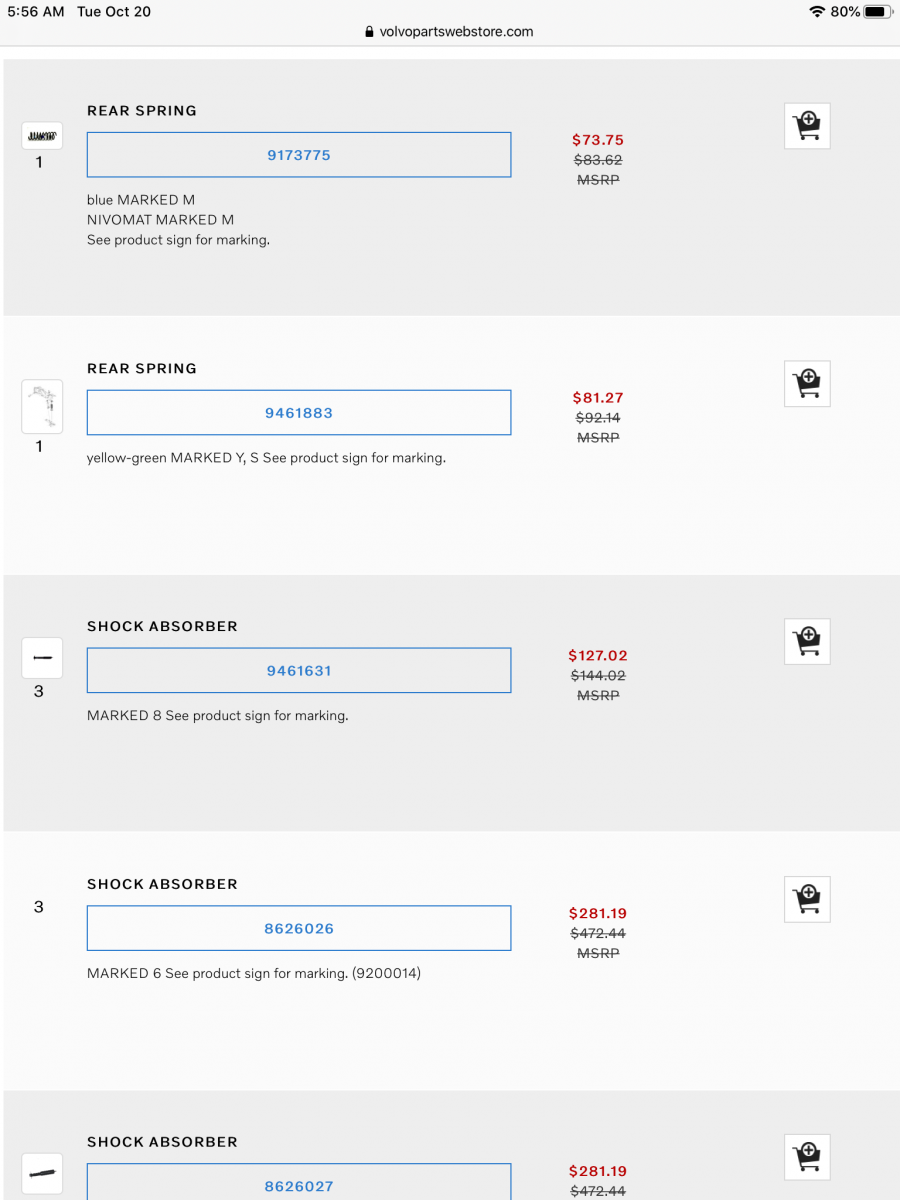The image size is (900, 1200).
Task: Click the rear spring diagram thumbnail
Action: pos(41,405)
